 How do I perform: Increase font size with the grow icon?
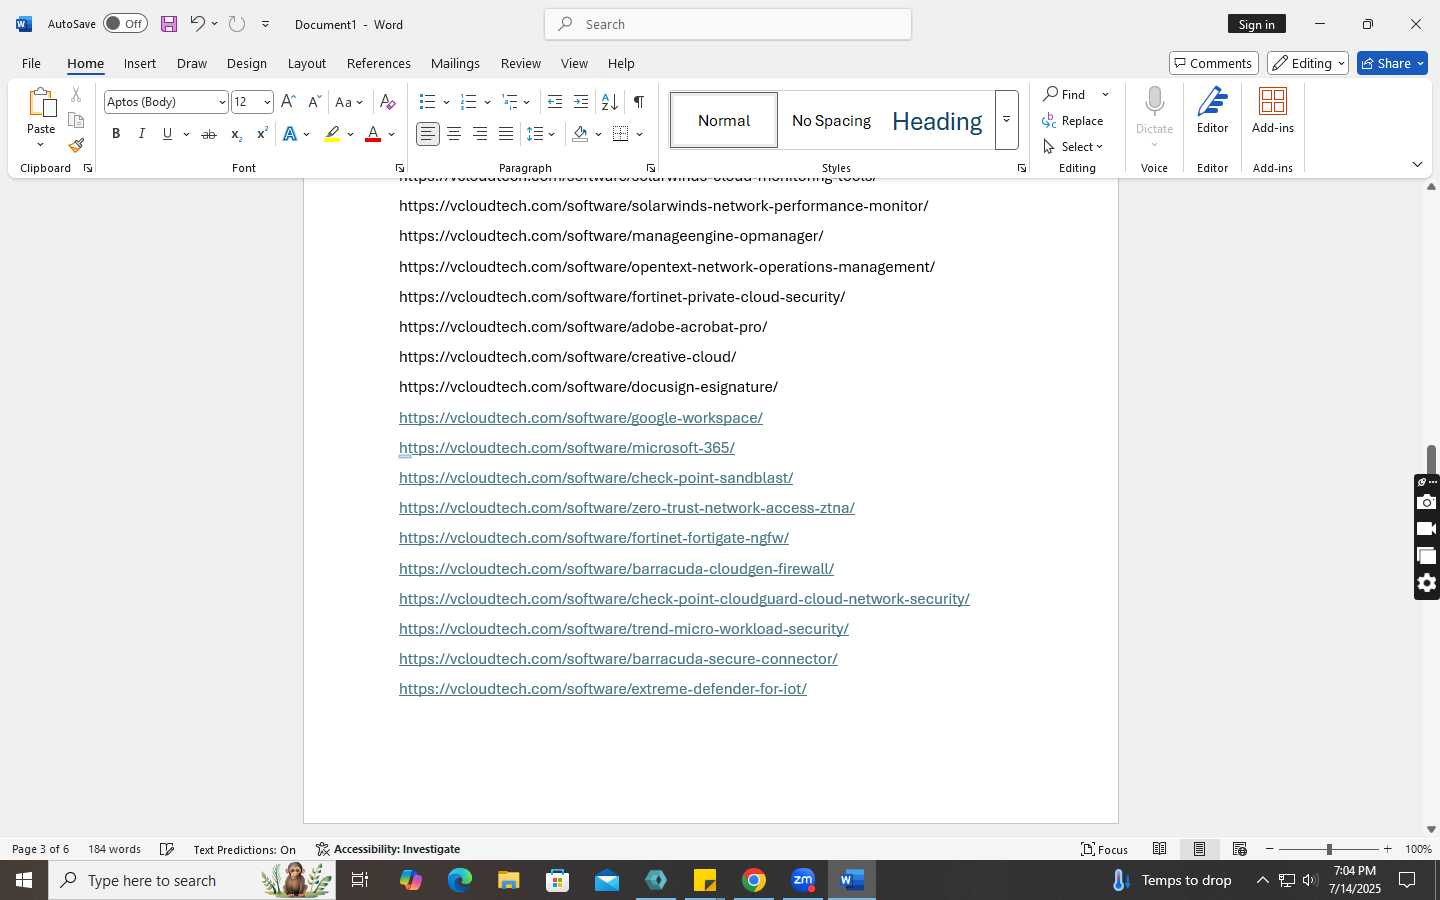tap(288, 102)
